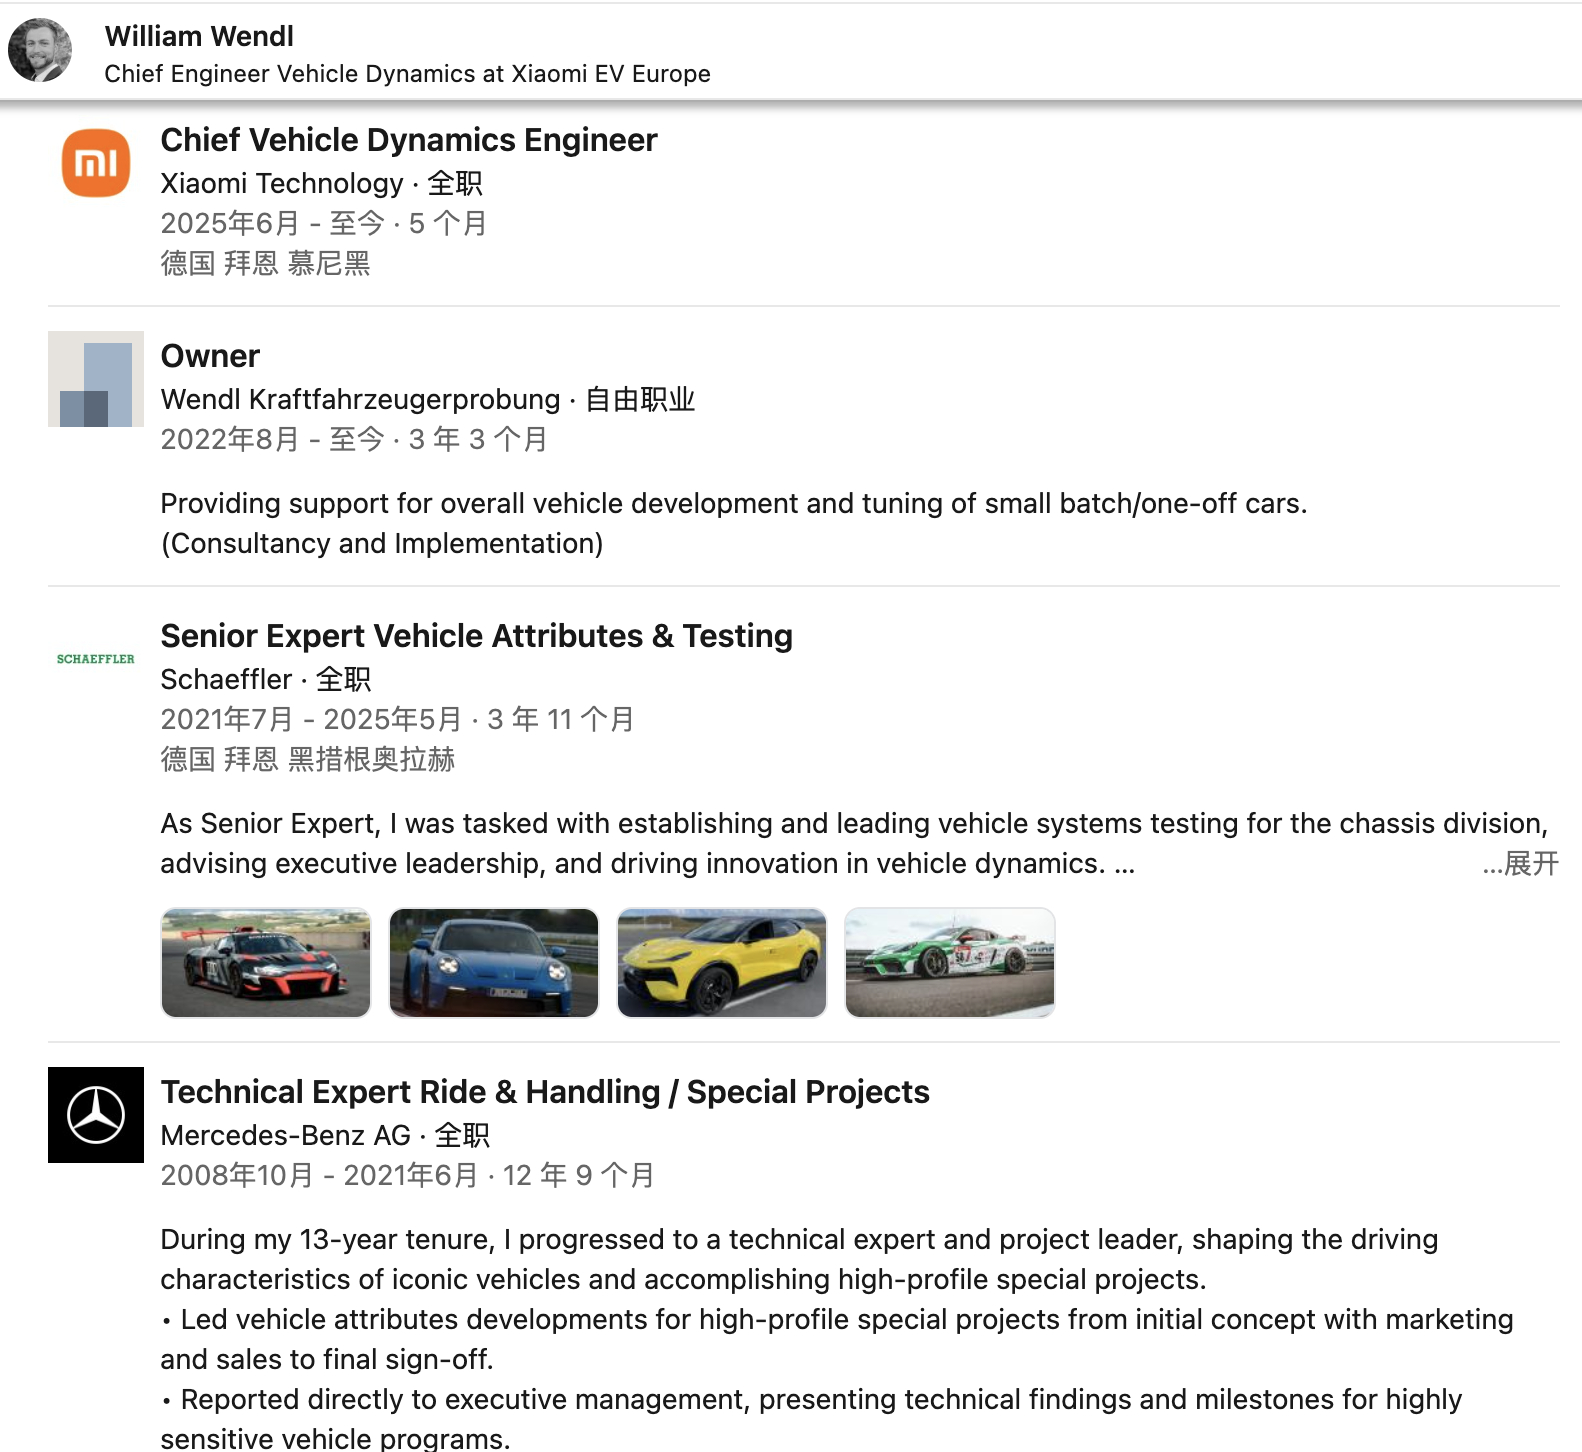The width and height of the screenshot is (1582, 1452).
Task: Open Senior Expert Vehicle Attributes & Testing title
Action: tap(477, 636)
